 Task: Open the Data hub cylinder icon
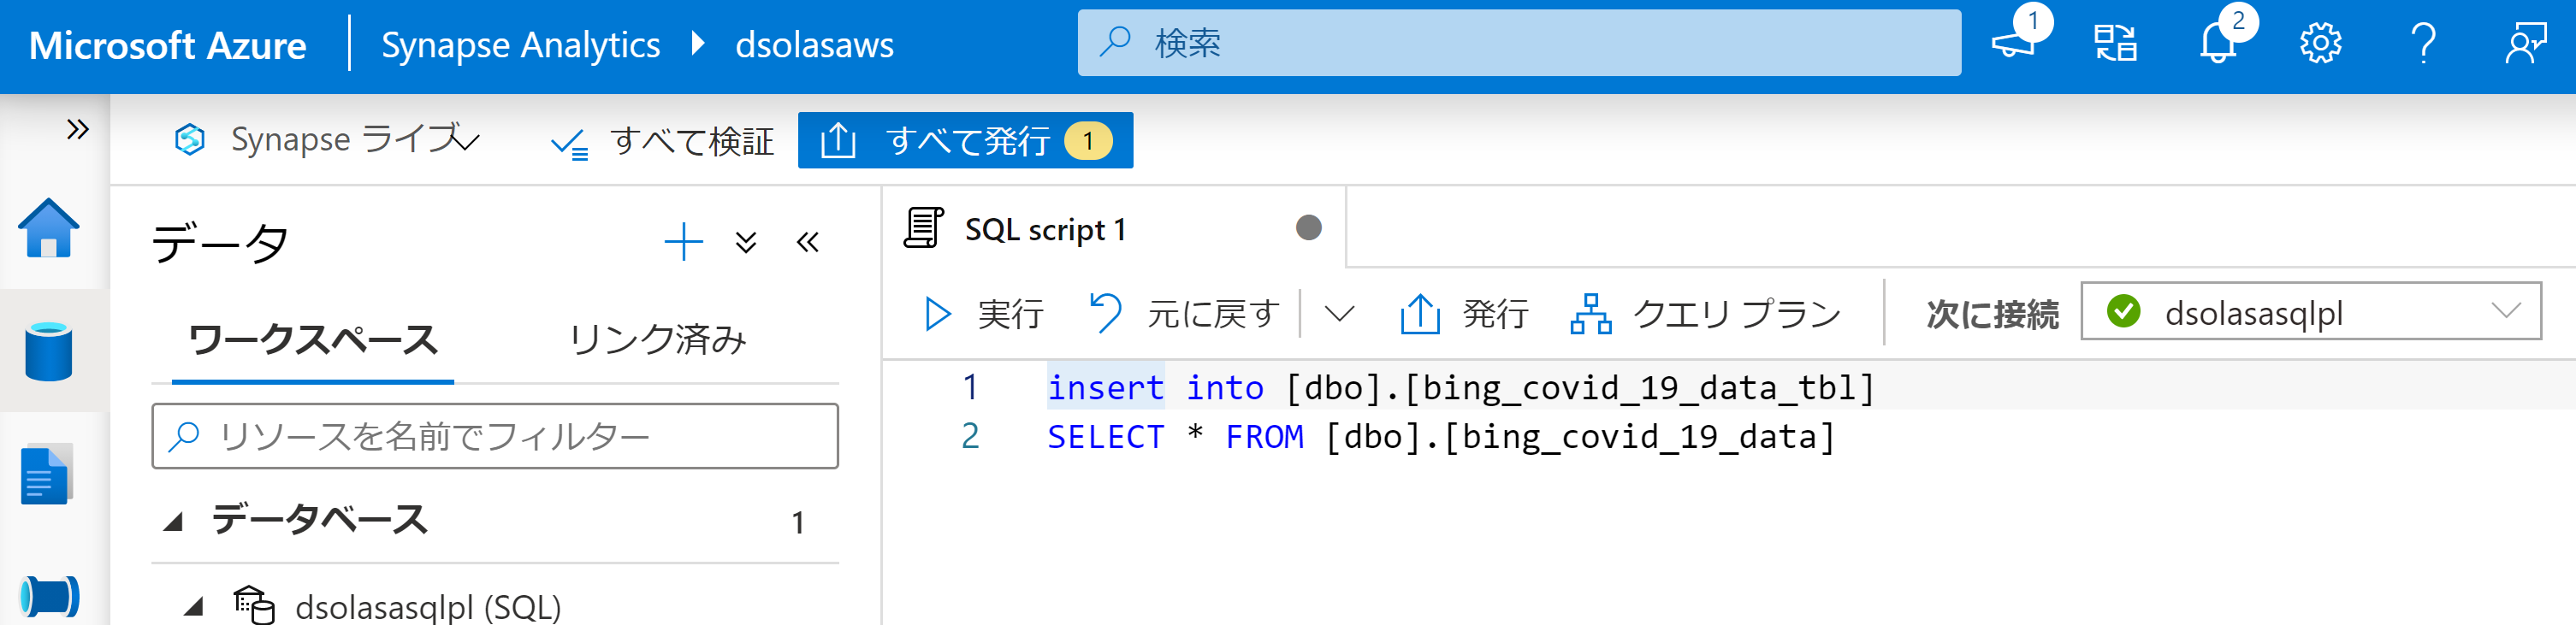tap(48, 351)
